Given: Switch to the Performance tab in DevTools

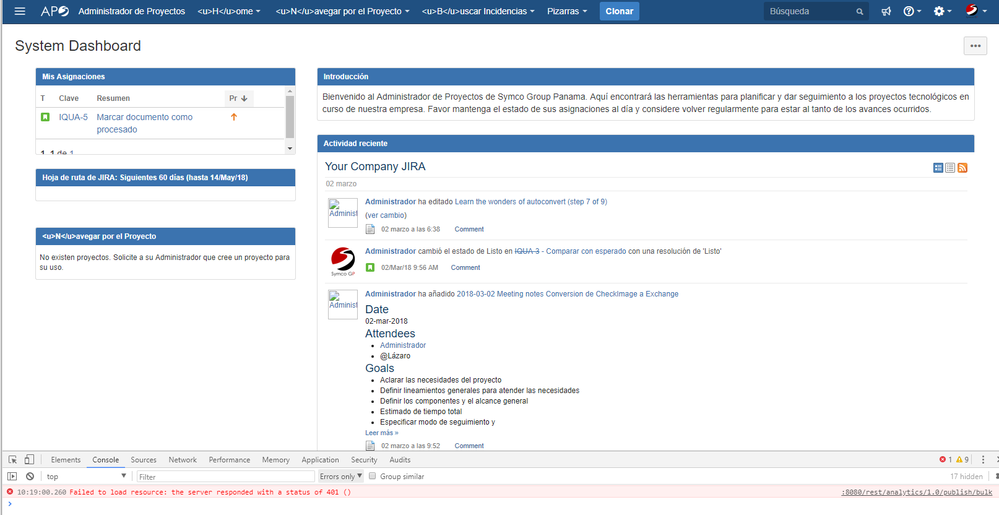Looking at the screenshot, I should tap(229, 460).
